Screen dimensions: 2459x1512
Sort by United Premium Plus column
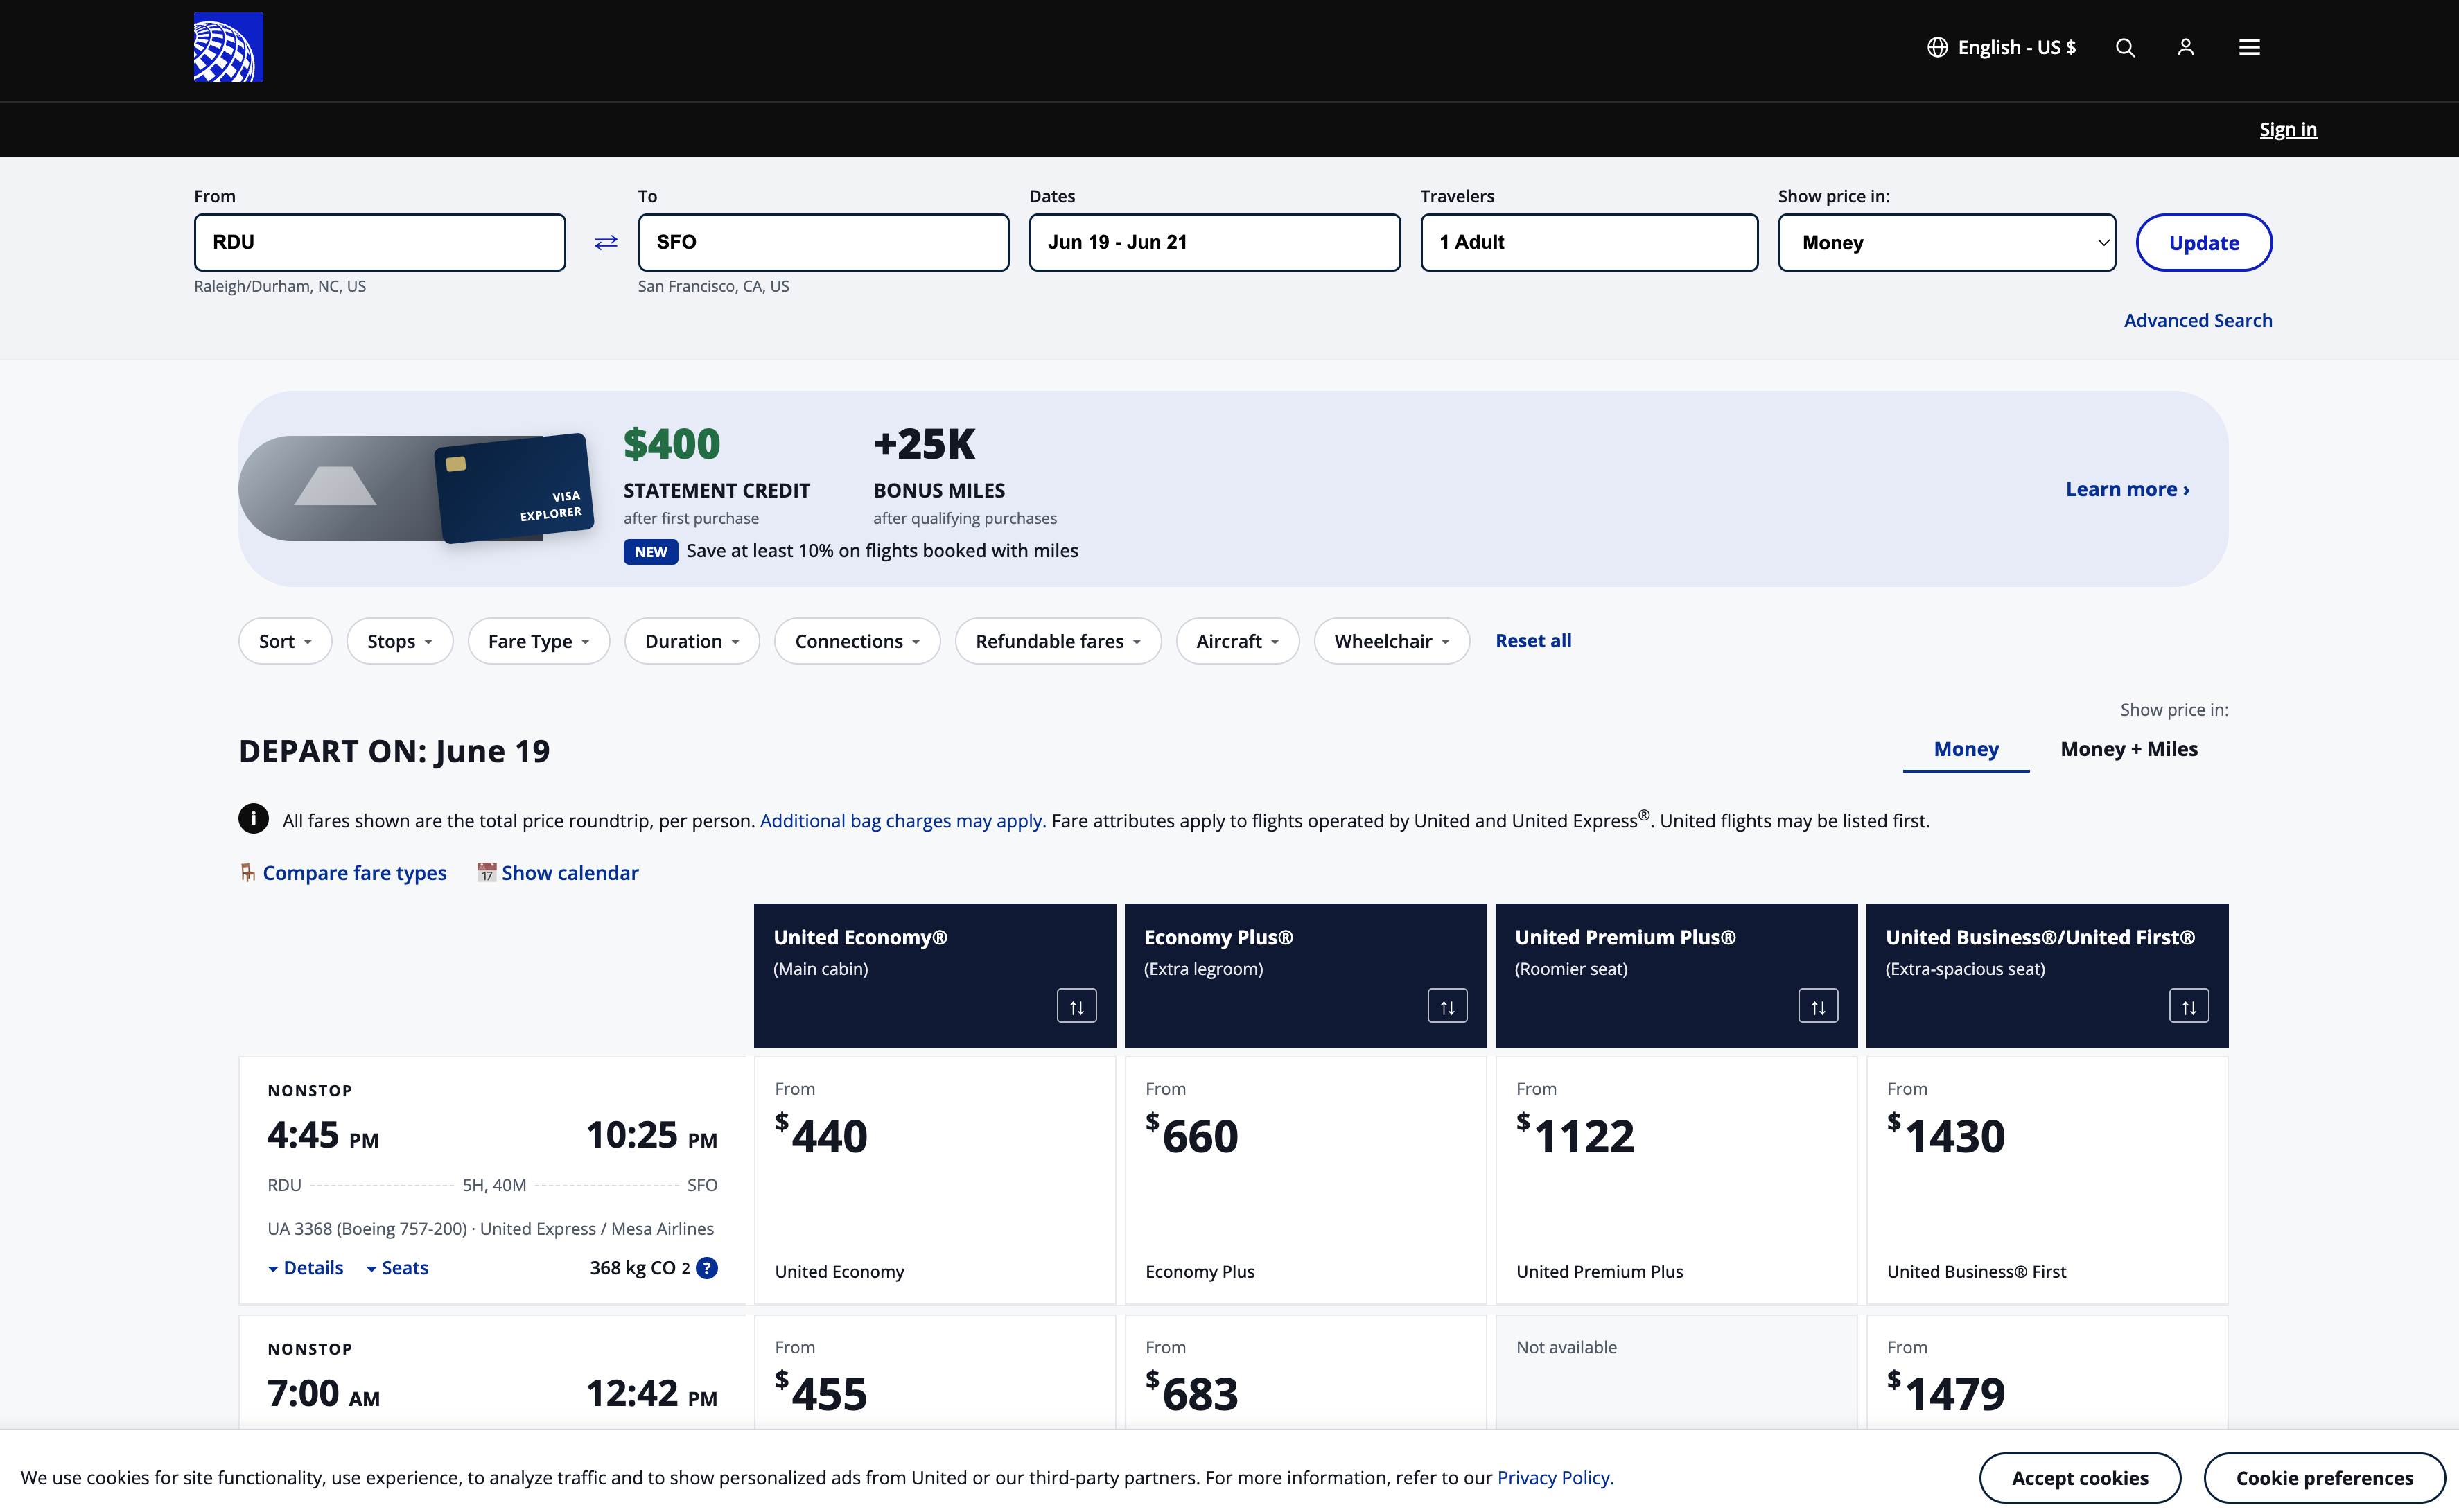[1818, 1006]
